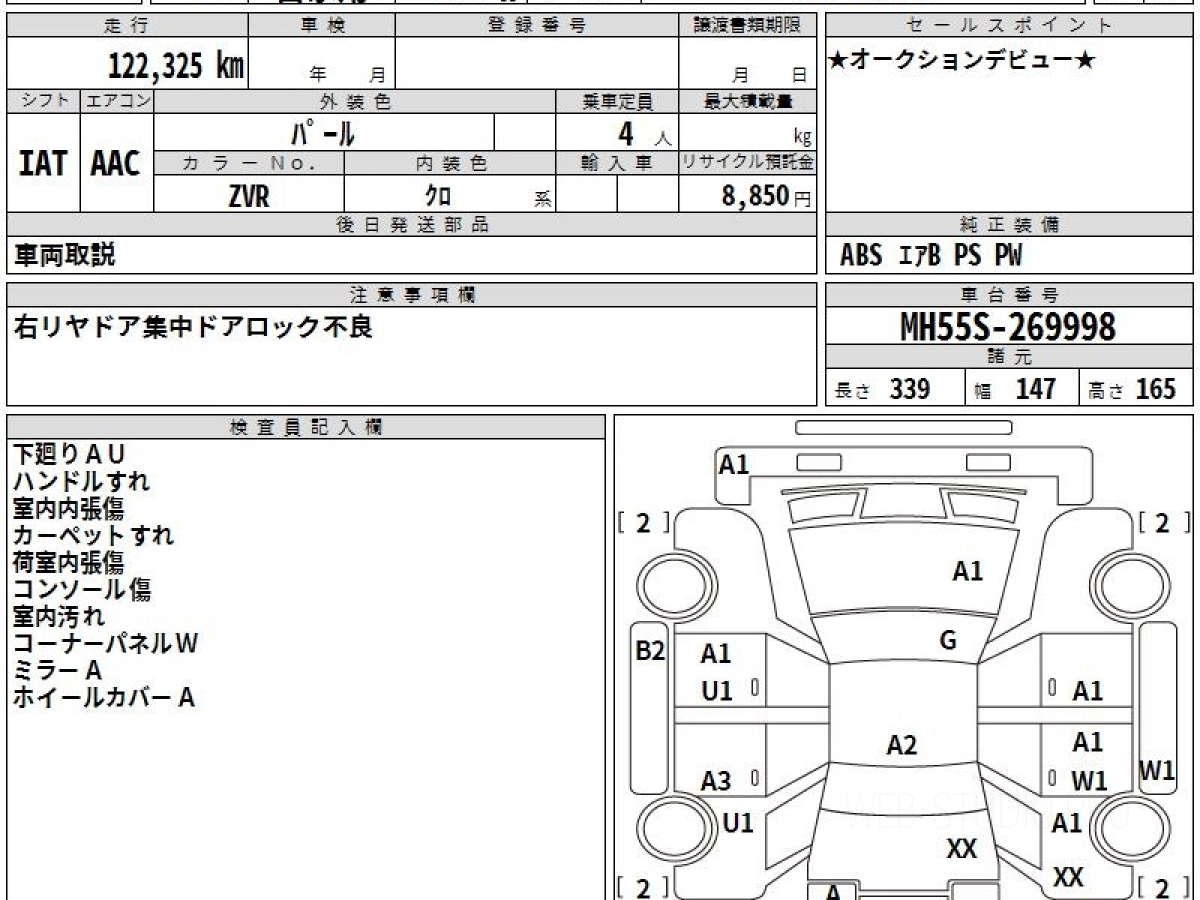Select the 車両取説 entry
1200x900 pixels.
tap(64, 255)
